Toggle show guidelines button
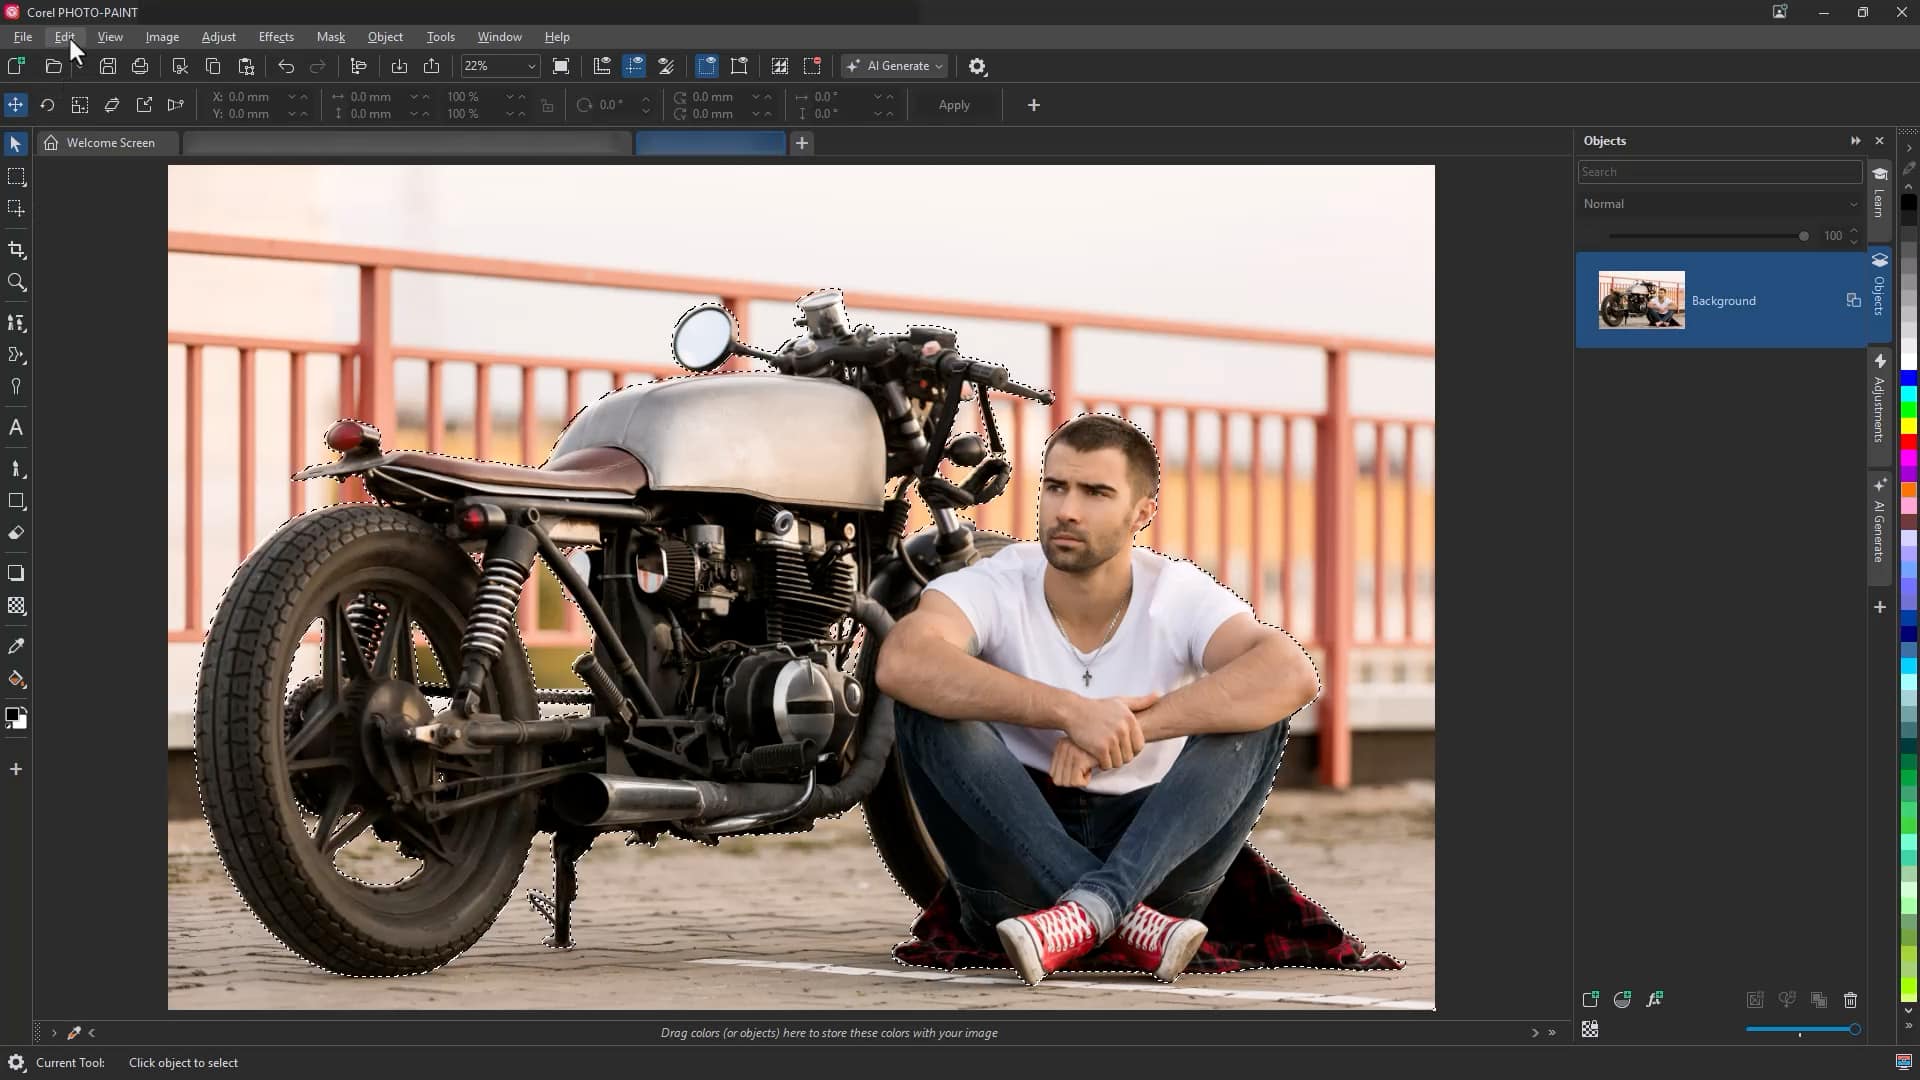 point(634,66)
